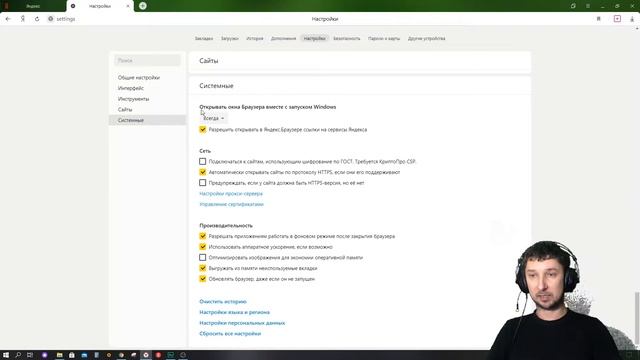
Task: Select Инструменты in the sidebar
Action: [147, 99]
